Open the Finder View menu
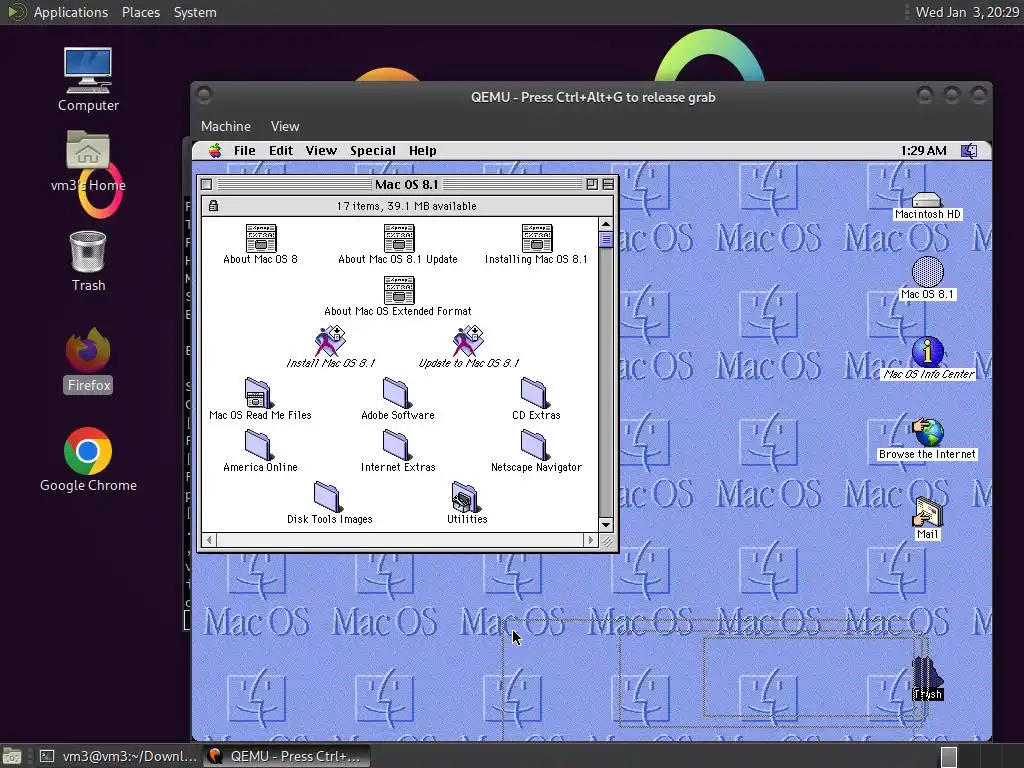This screenshot has width=1024, height=768. pyautogui.click(x=321, y=151)
